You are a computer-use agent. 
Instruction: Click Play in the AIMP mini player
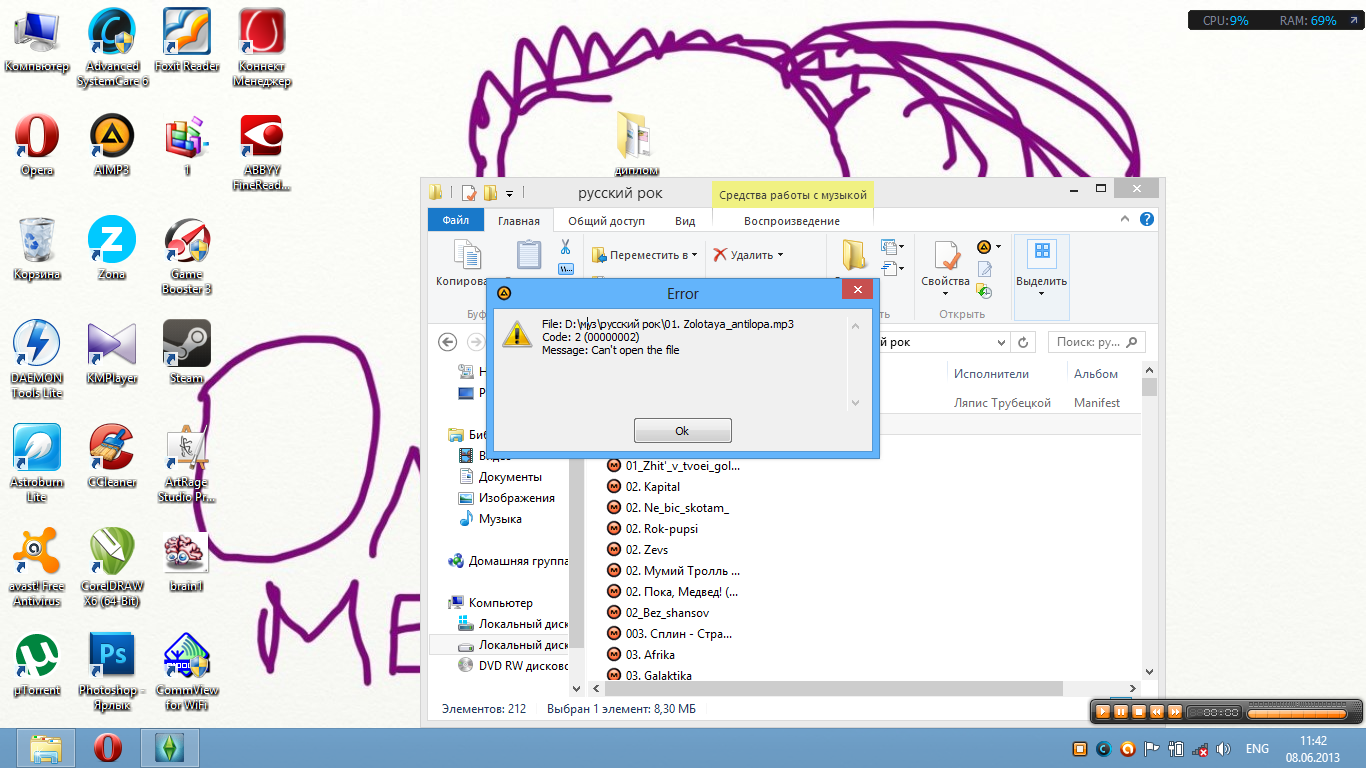click(x=1103, y=712)
